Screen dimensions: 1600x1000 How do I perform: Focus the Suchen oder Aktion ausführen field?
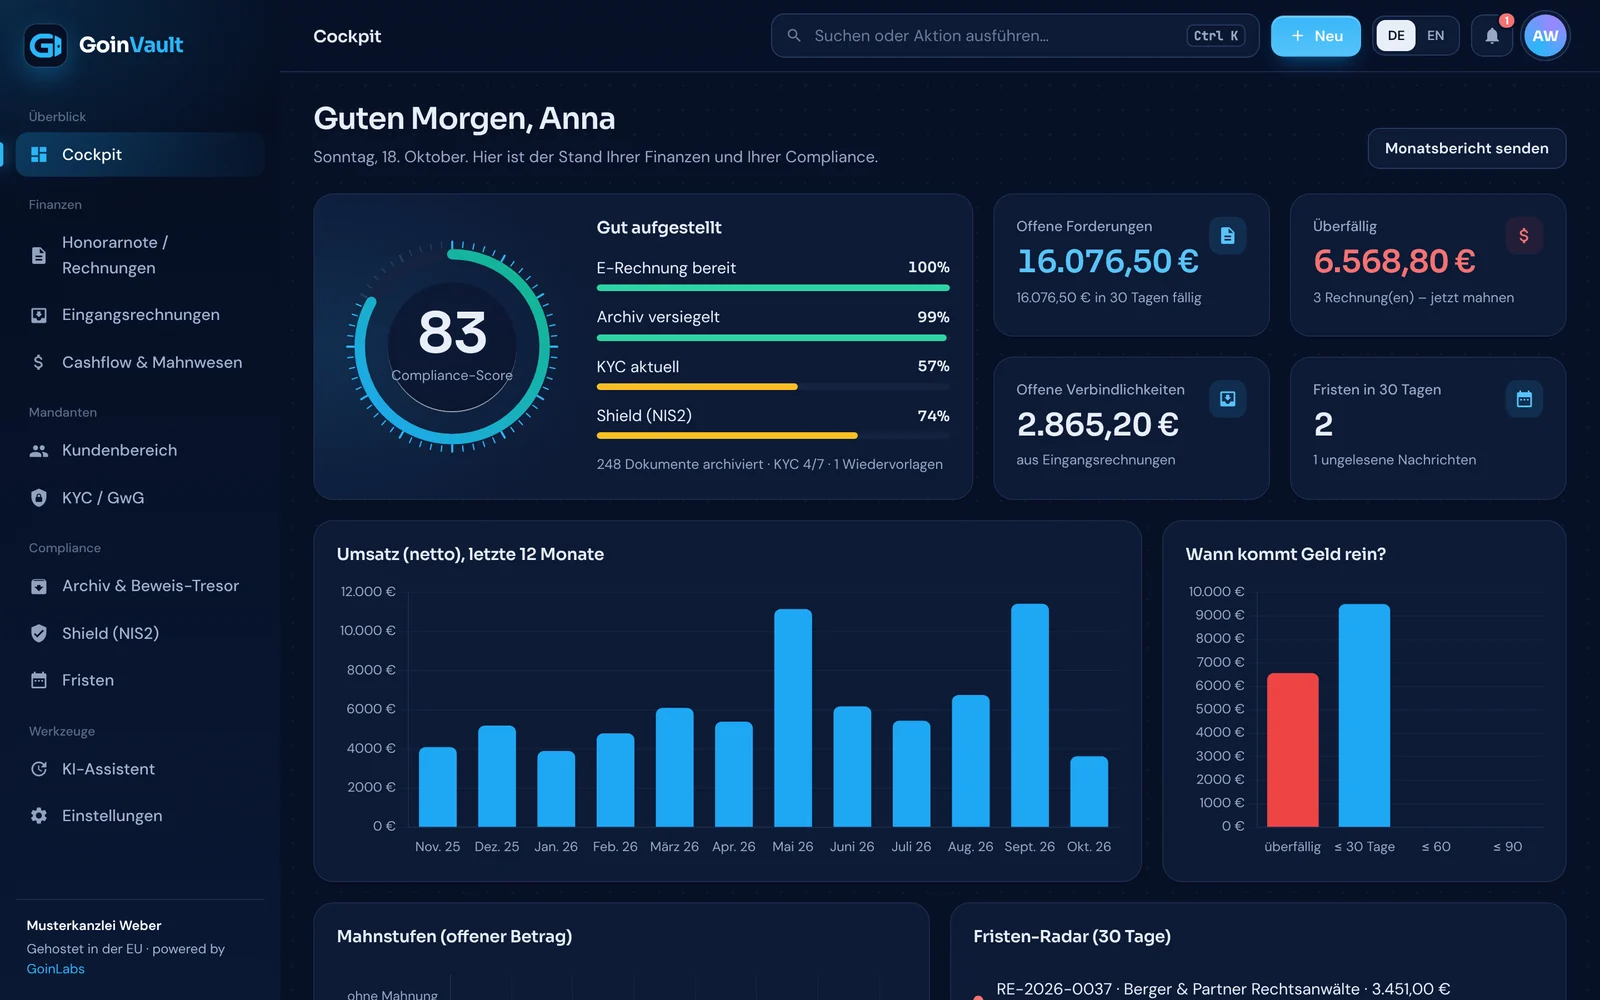tap(1014, 36)
